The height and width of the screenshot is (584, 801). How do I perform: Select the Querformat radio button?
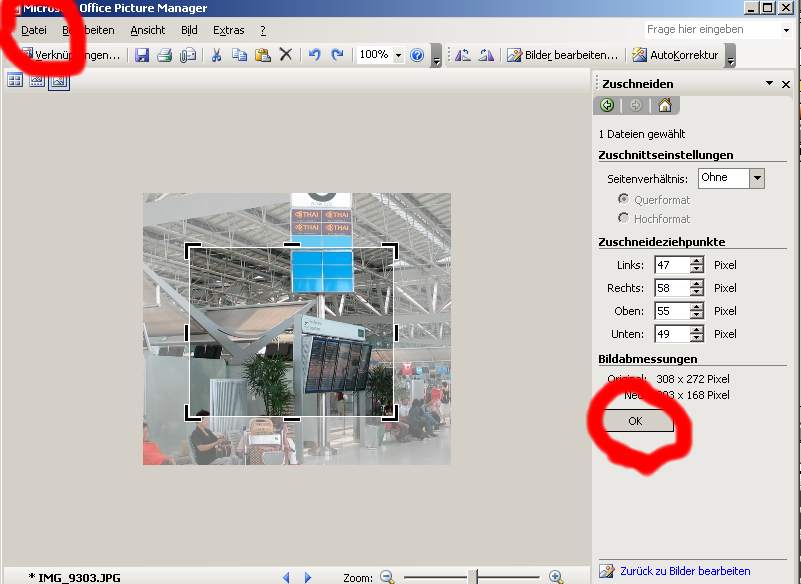pyautogui.click(x=624, y=200)
